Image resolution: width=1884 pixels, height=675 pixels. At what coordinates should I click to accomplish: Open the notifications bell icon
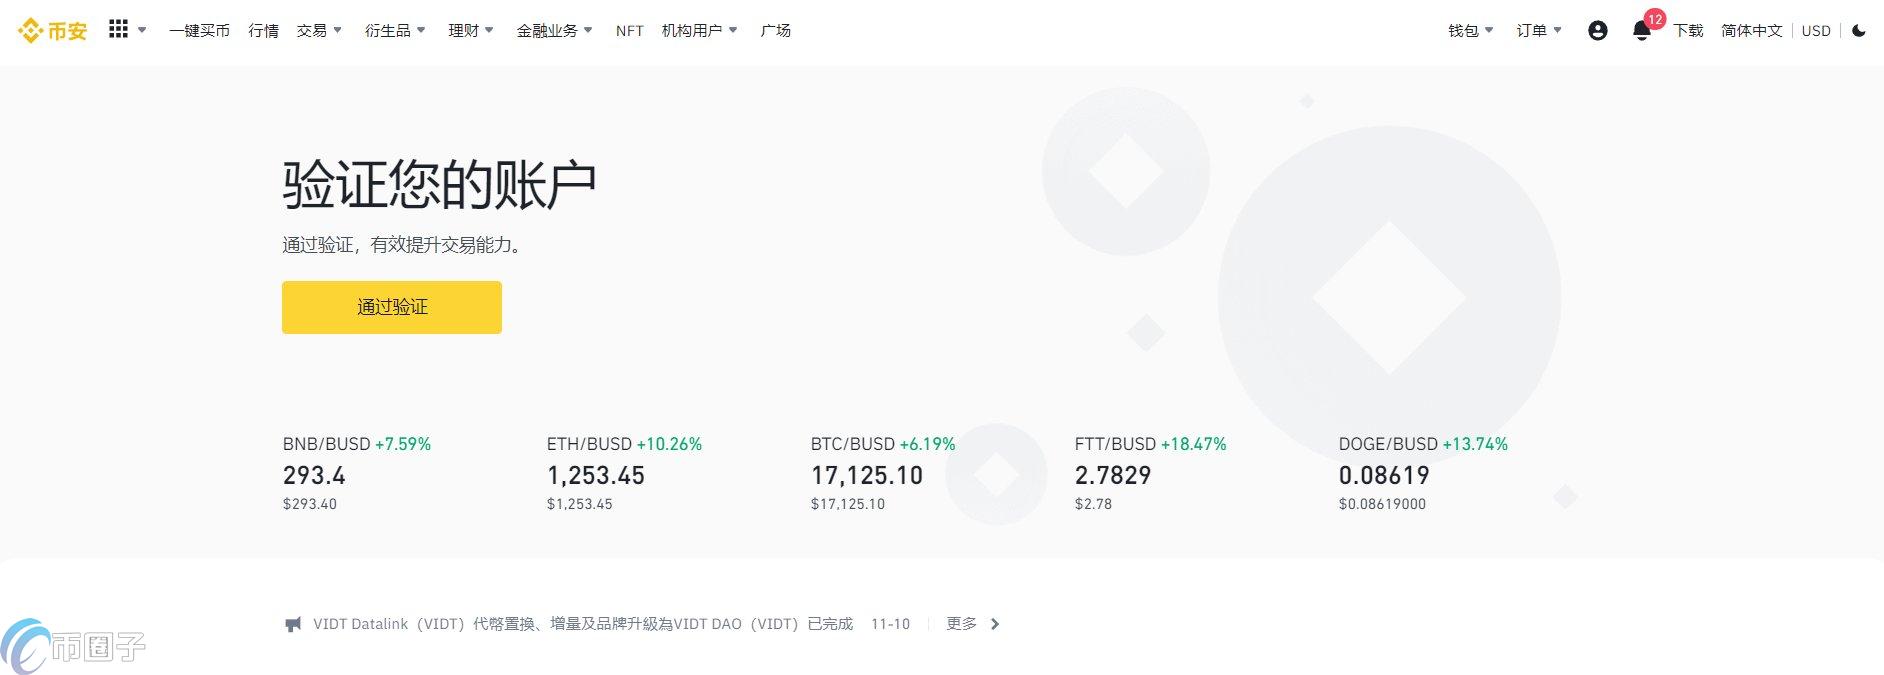click(1641, 31)
